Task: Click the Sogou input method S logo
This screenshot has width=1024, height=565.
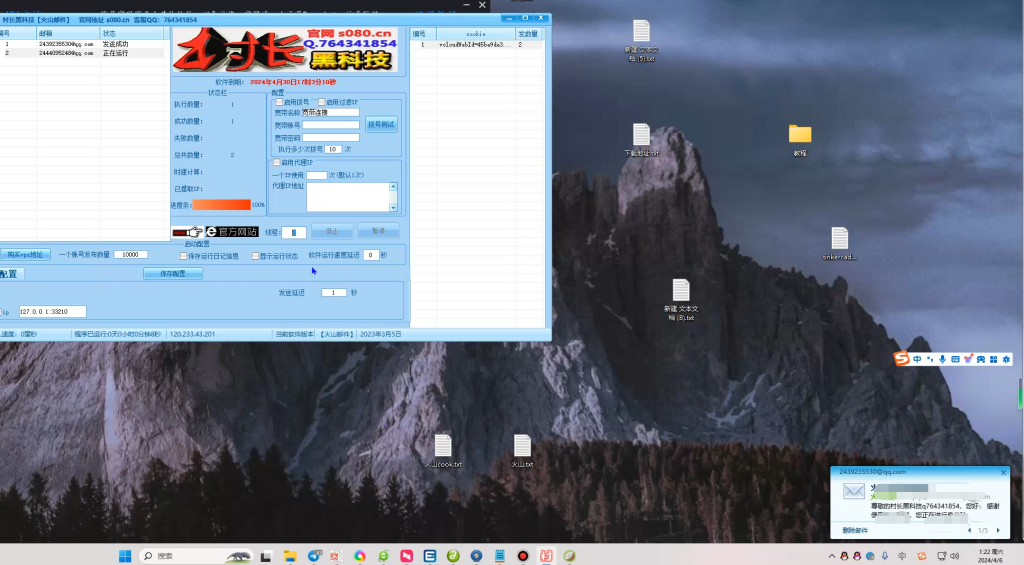Action: [901, 359]
